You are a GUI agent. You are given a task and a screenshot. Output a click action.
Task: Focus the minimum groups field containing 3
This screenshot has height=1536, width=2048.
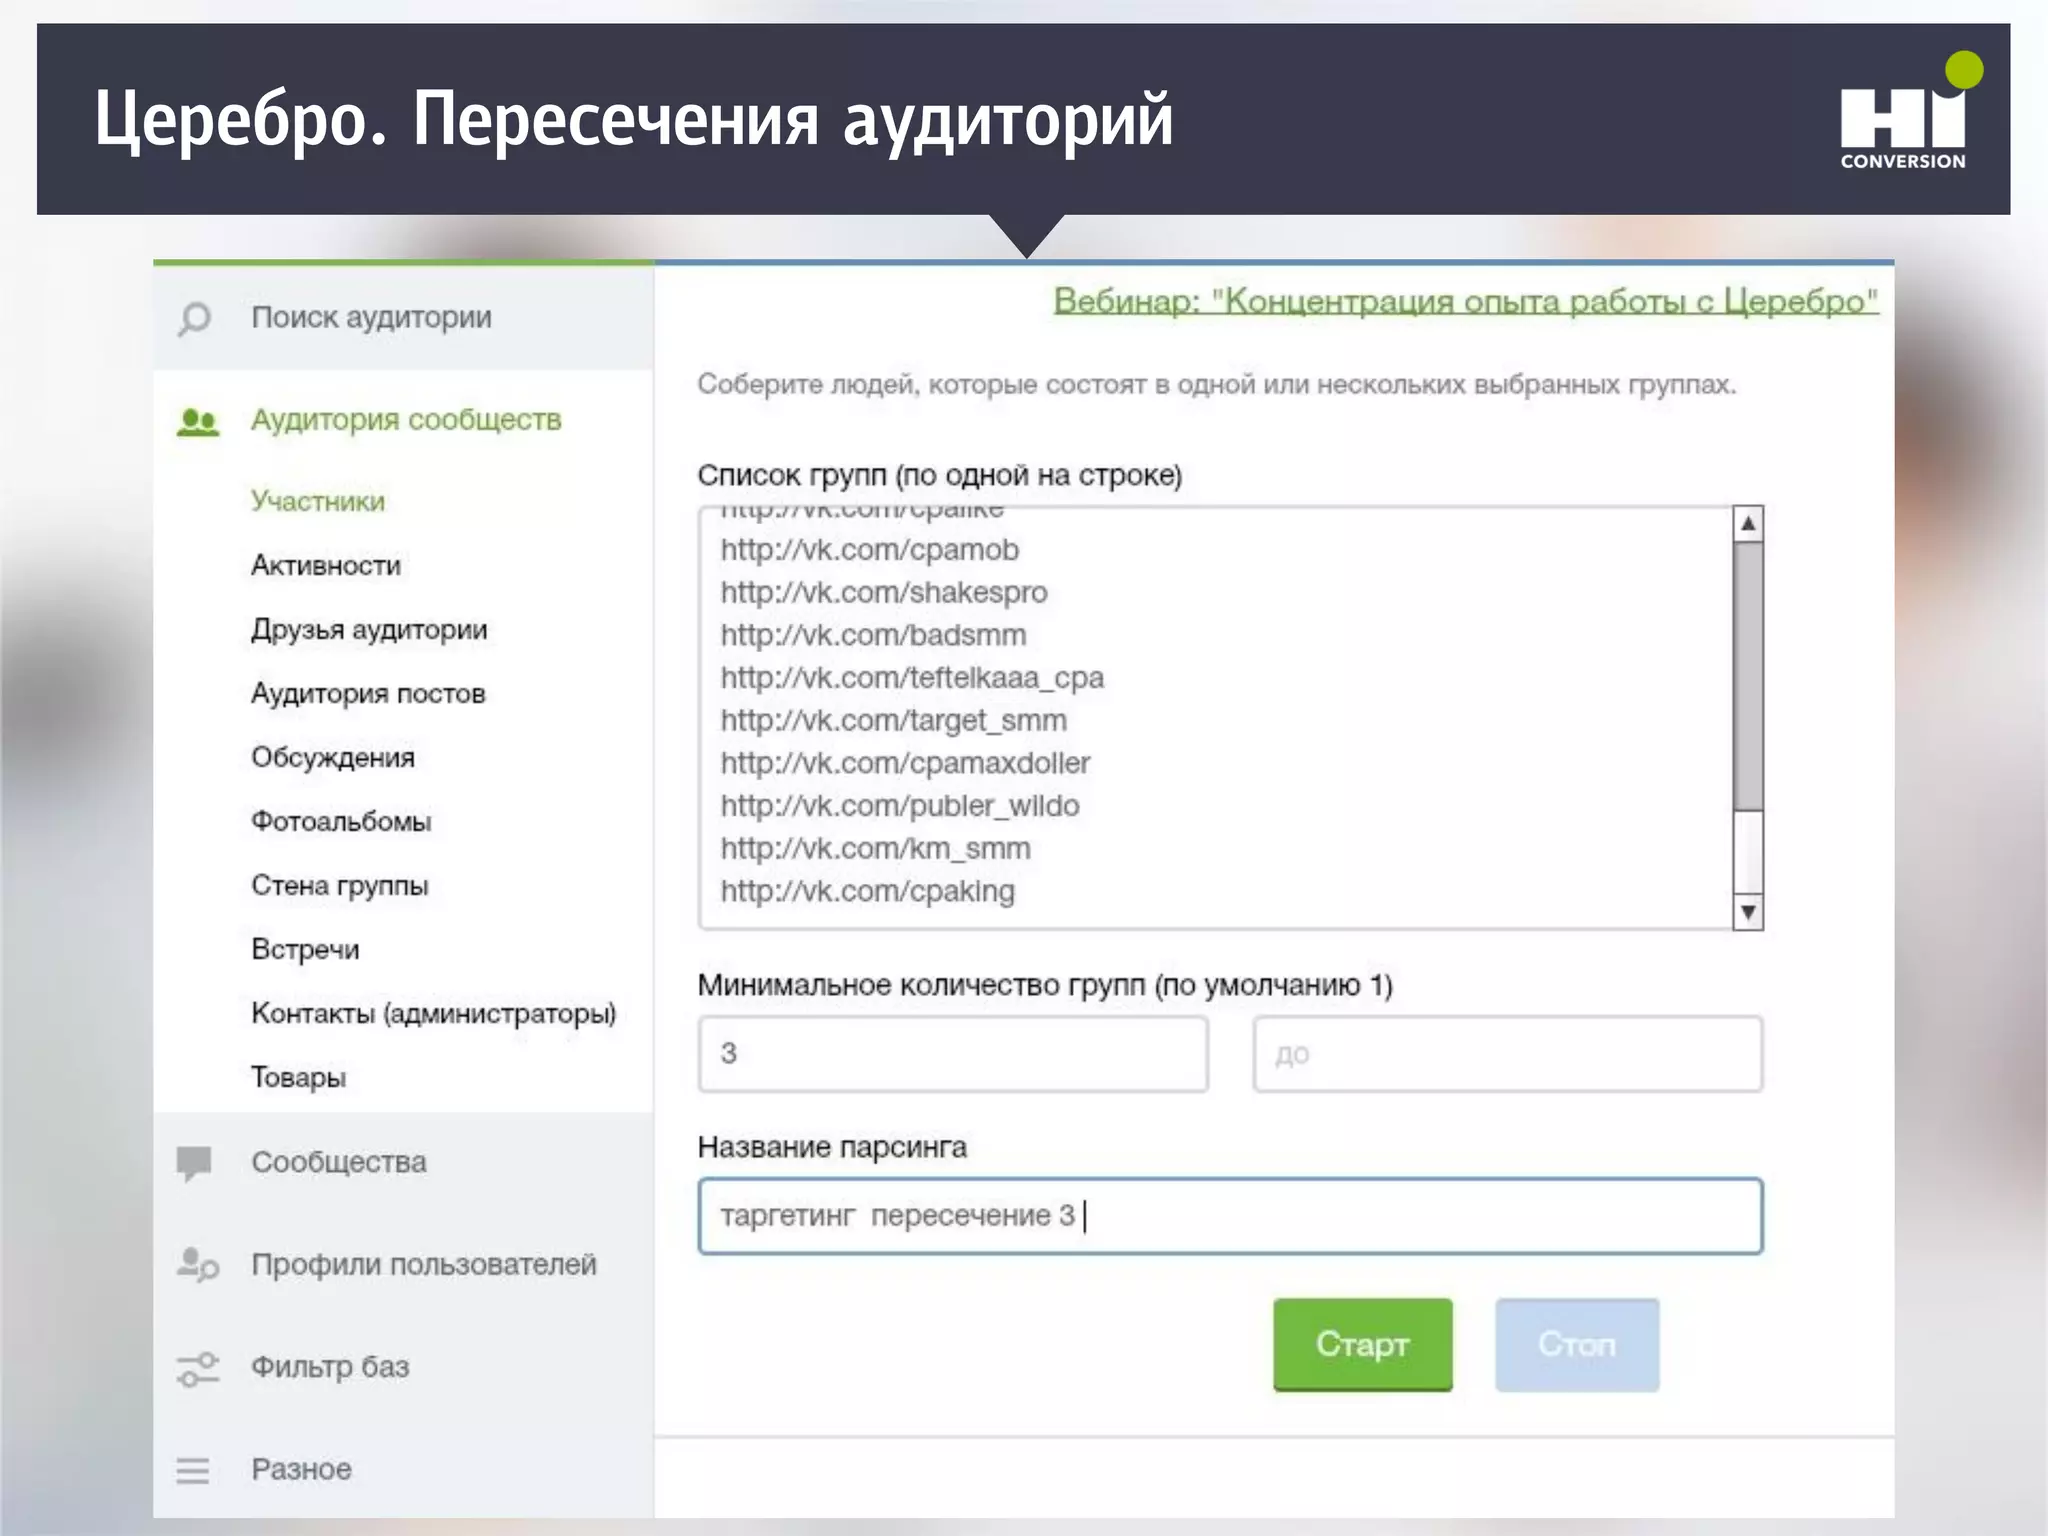pos(953,1054)
